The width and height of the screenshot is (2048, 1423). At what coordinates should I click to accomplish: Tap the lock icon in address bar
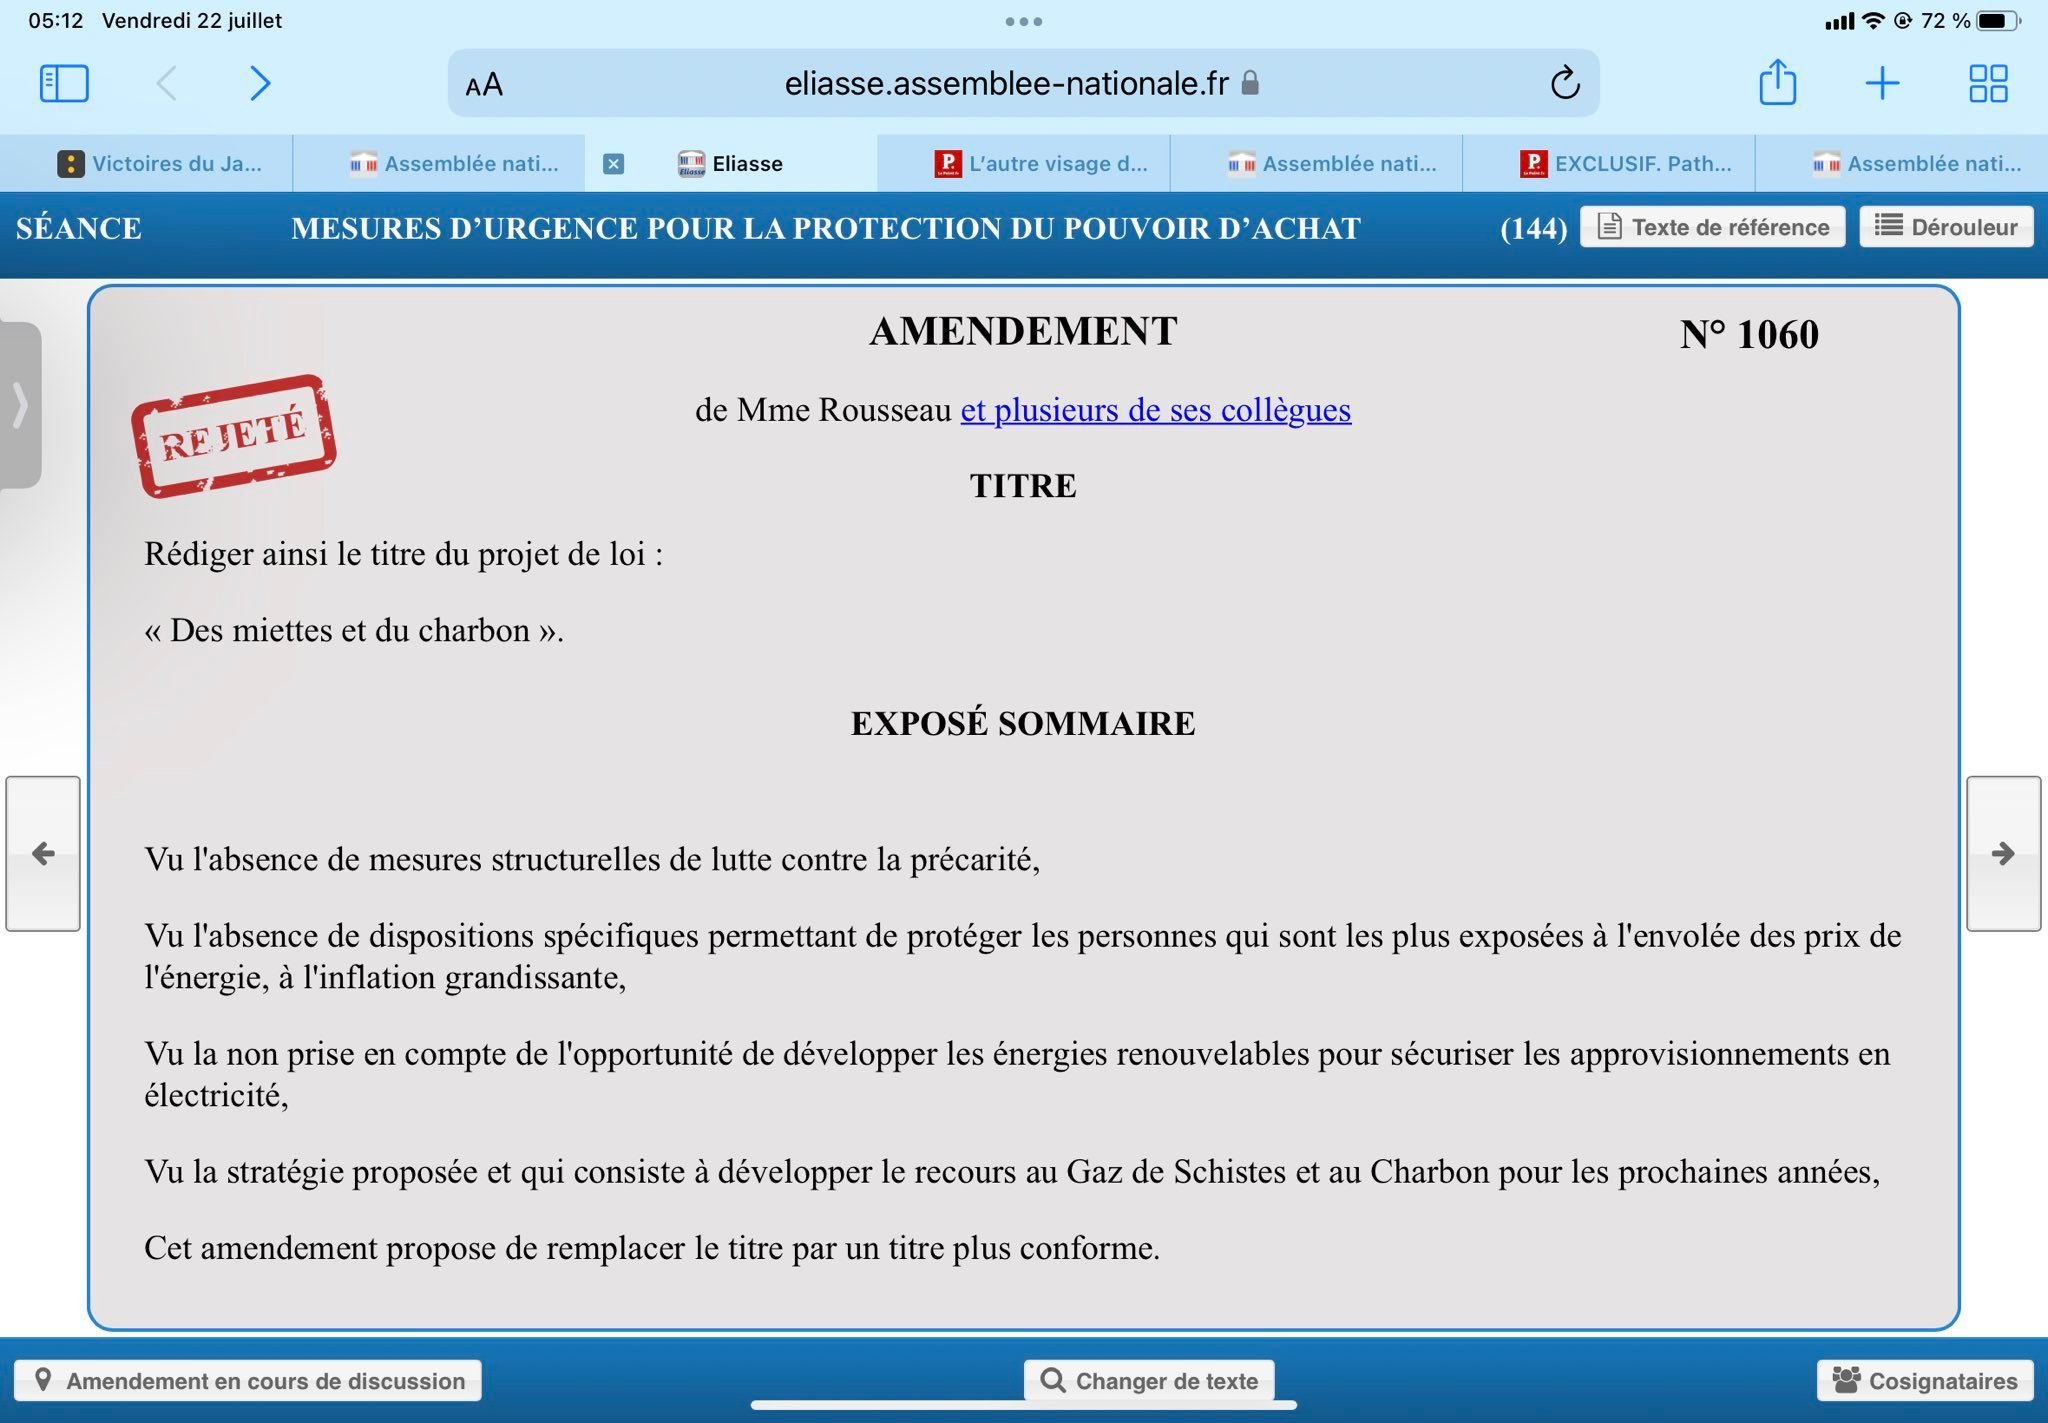point(1249,83)
